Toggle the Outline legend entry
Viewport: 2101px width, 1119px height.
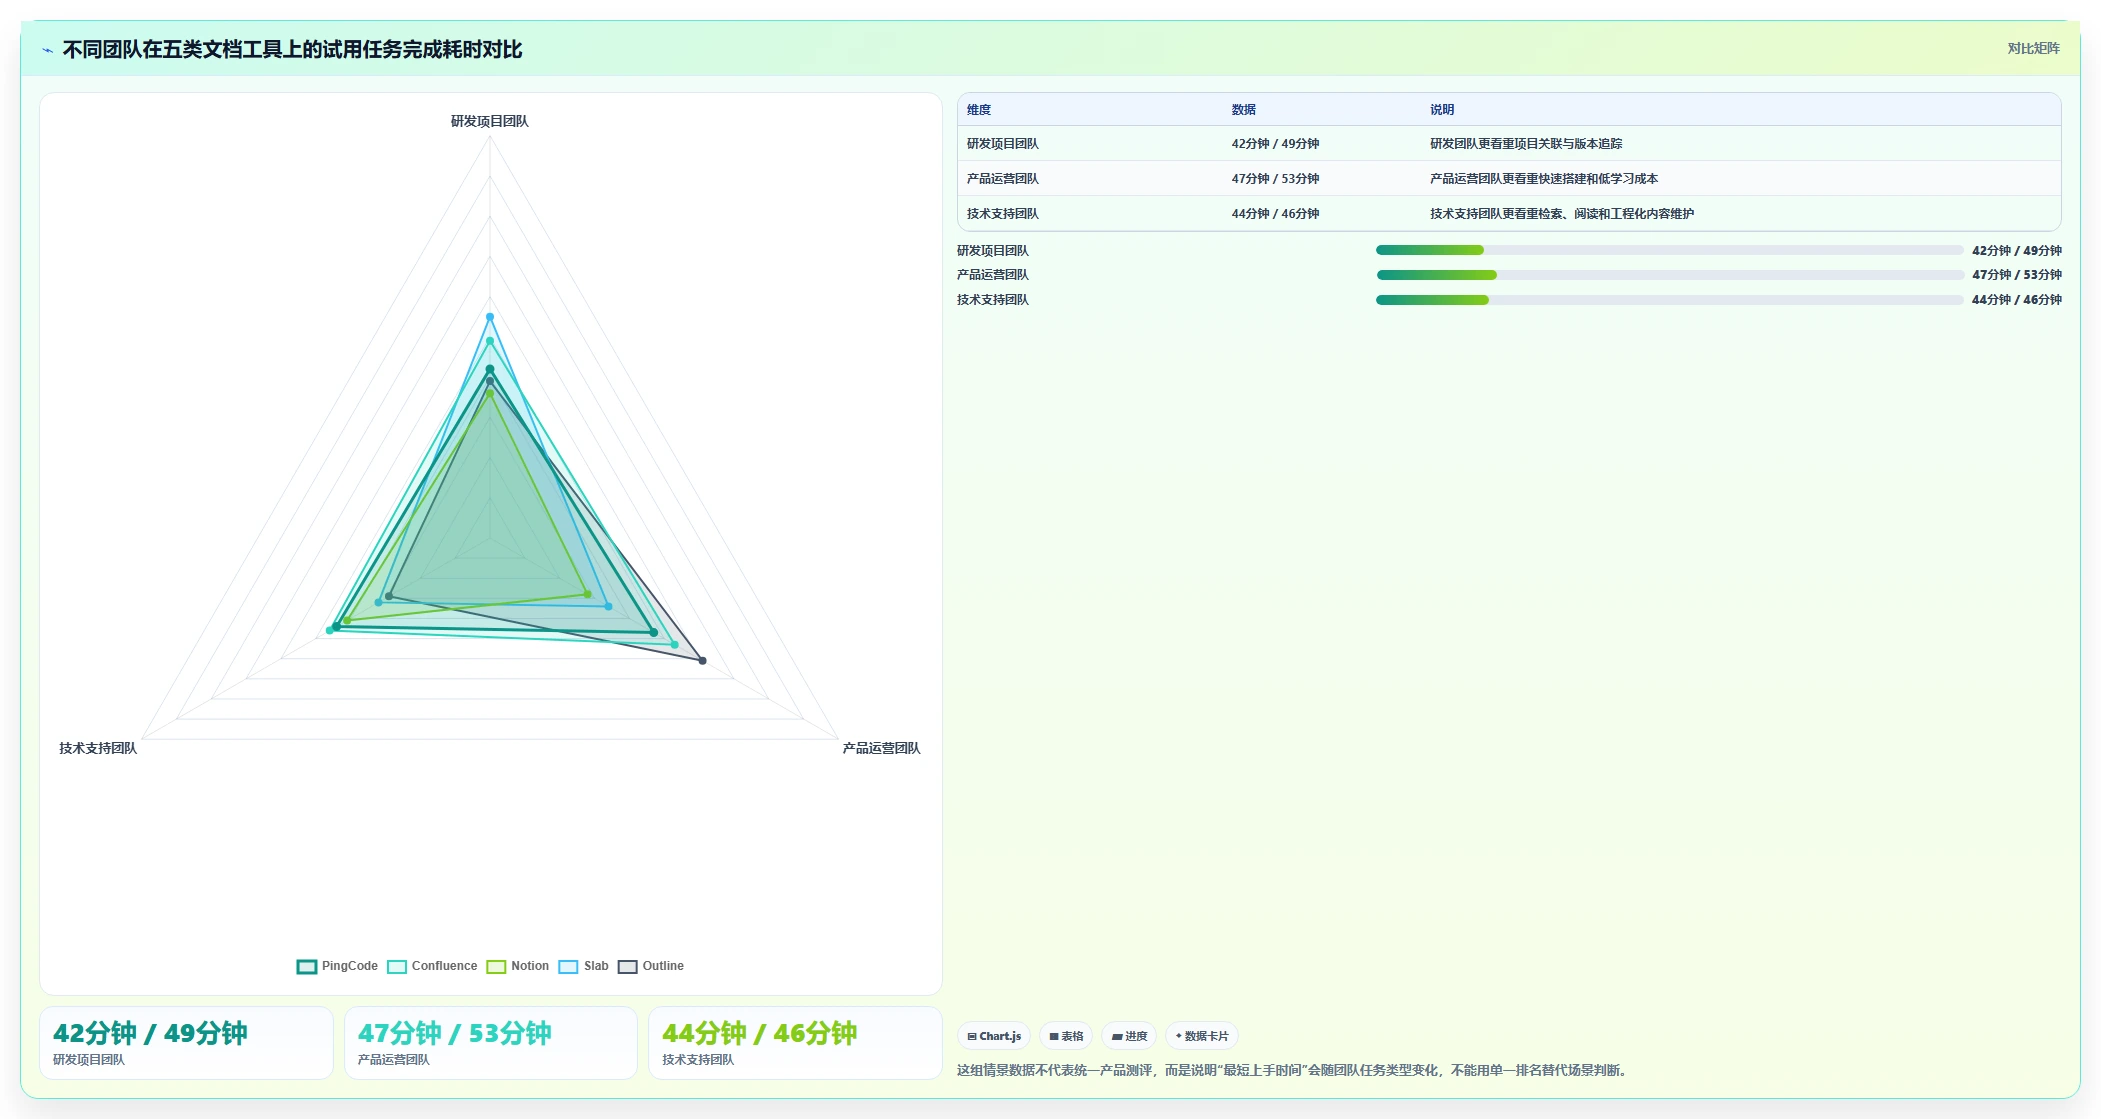click(651, 966)
